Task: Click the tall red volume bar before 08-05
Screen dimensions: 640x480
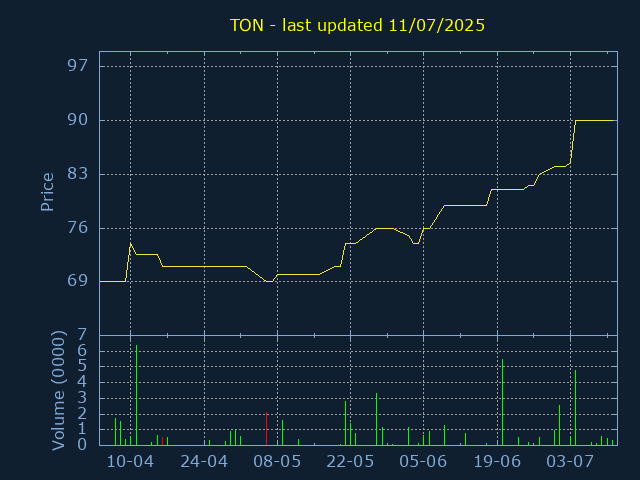Action: (x=267, y=429)
